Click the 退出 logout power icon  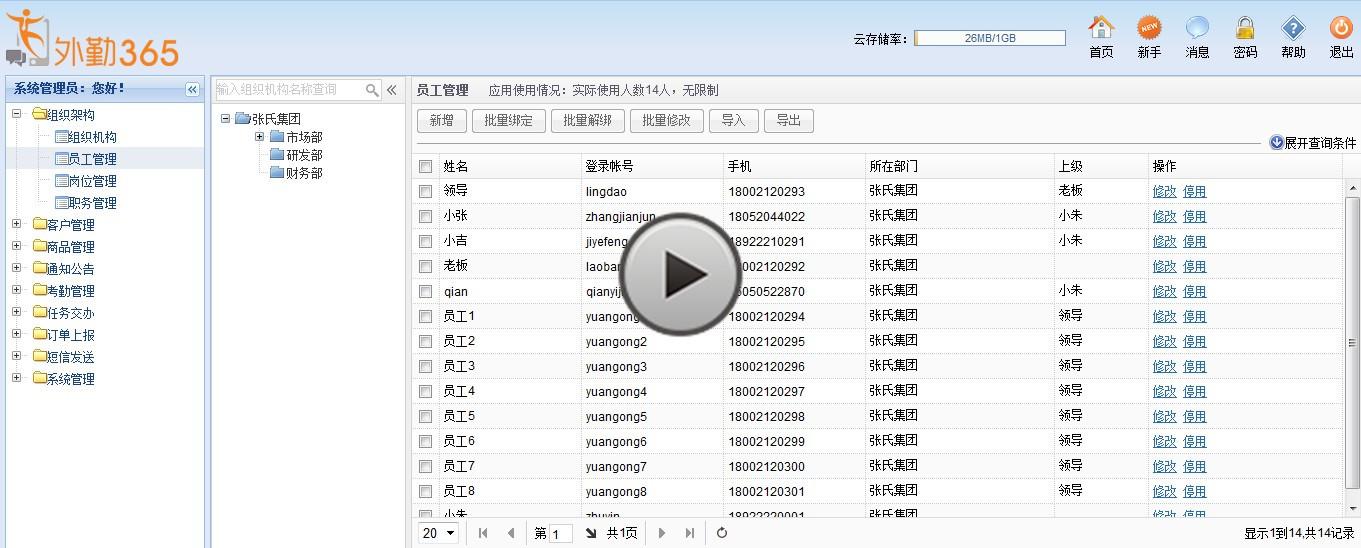pyautogui.click(x=1341, y=28)
